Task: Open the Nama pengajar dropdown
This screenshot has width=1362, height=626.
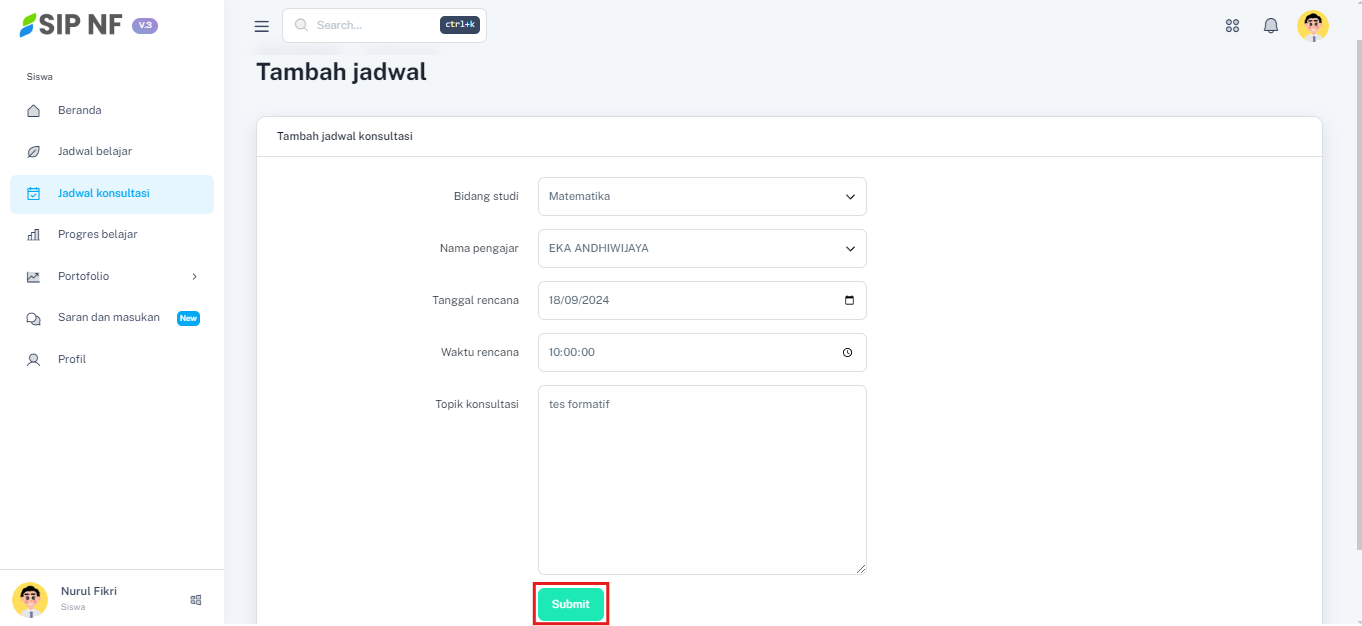Action: 702,248
